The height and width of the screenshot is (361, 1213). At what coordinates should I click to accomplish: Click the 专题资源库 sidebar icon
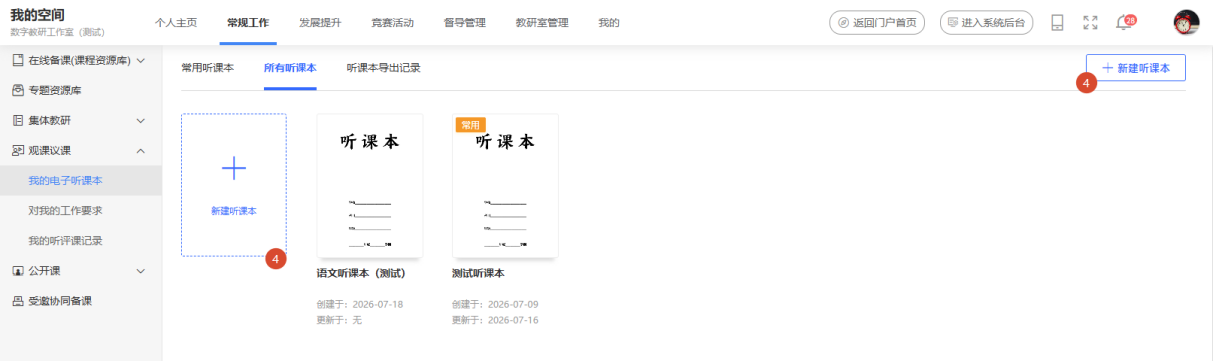tap(17, 90)
